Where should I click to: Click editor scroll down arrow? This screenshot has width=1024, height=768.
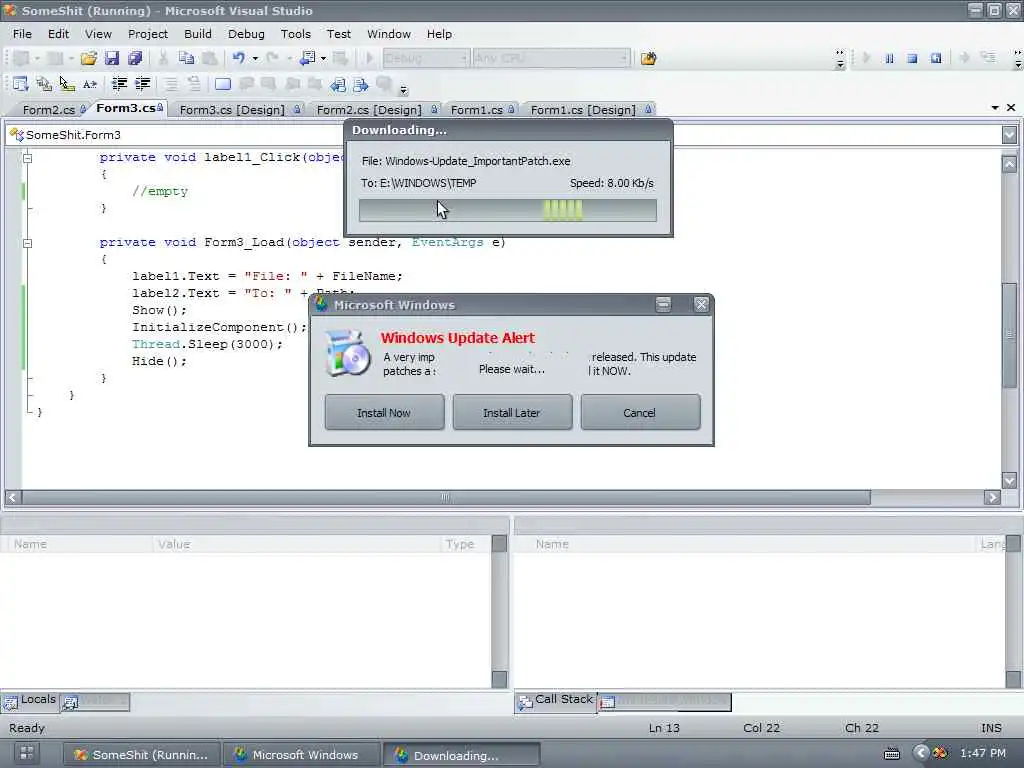(x=1010, y=481)
